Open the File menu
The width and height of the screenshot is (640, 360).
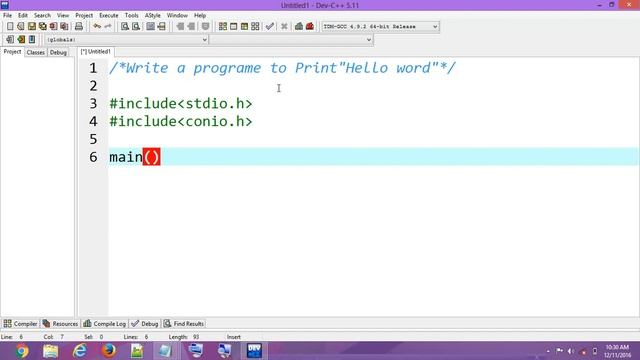tap(7, 16)
